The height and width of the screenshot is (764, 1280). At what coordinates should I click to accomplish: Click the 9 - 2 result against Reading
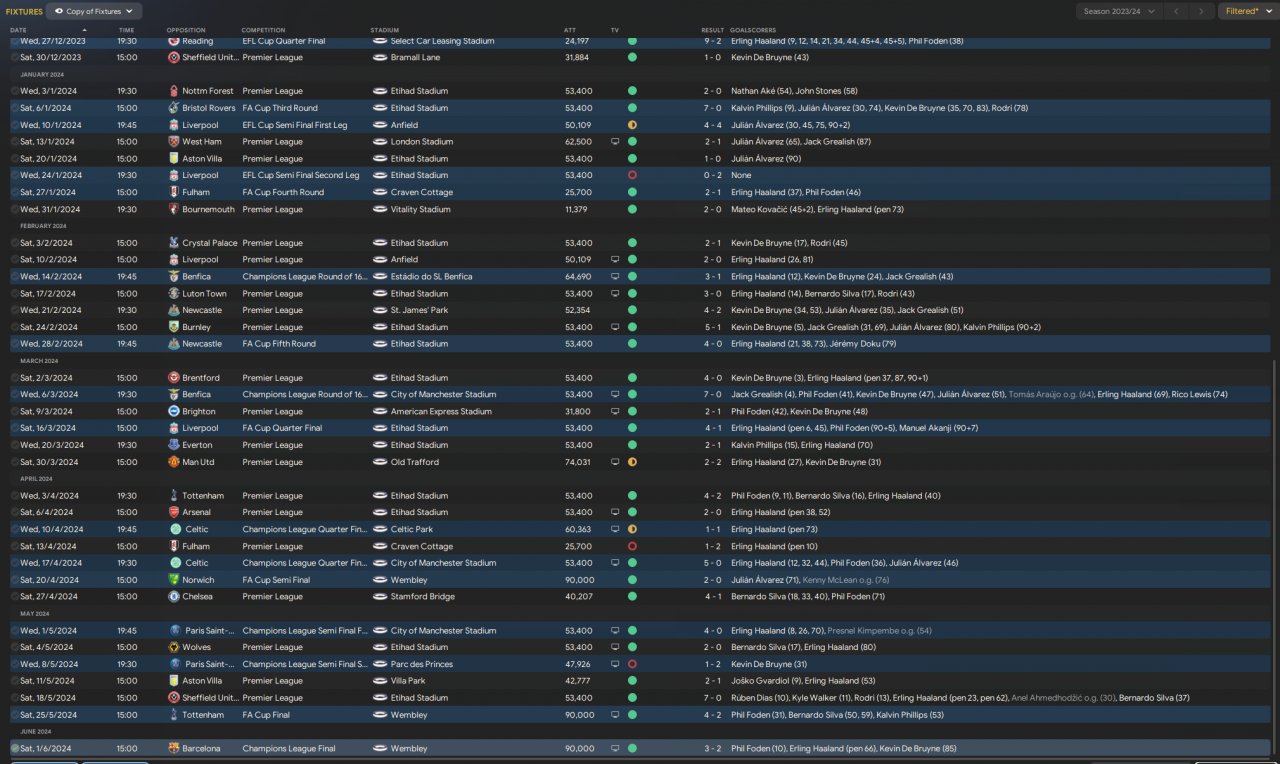pos(712,41)
